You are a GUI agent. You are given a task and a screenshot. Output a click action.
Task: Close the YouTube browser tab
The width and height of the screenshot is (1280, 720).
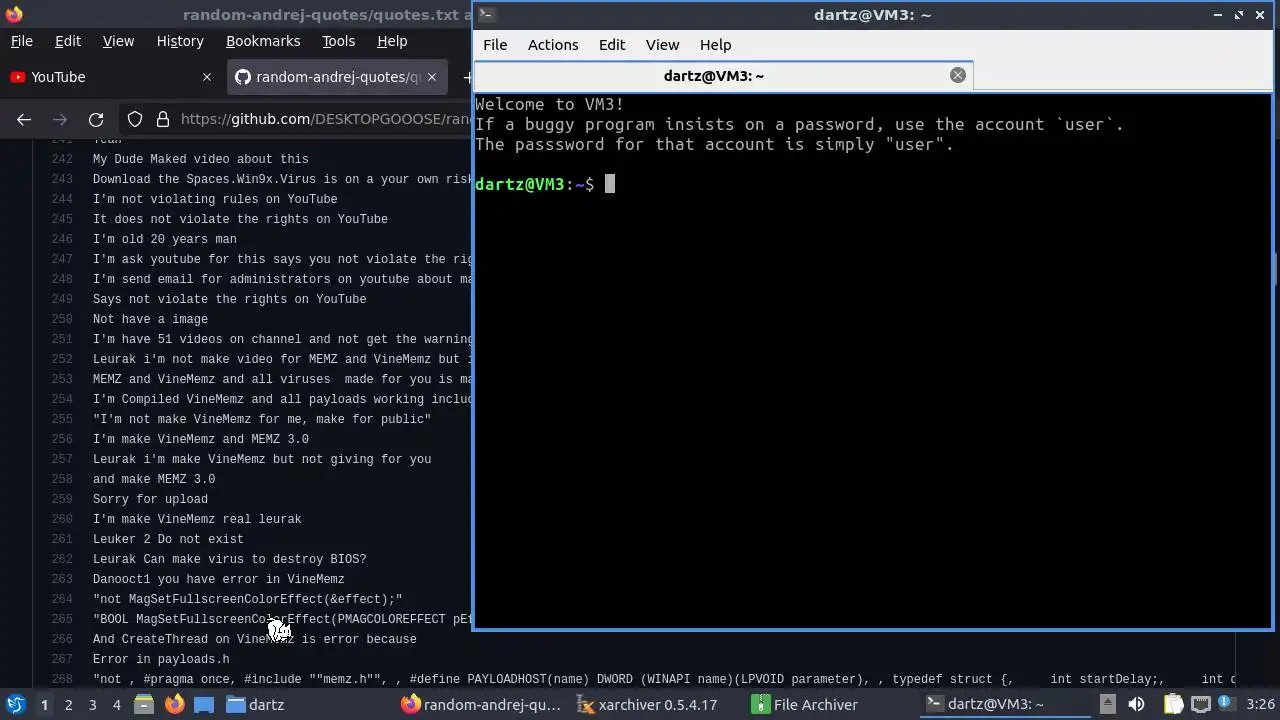tap(207, 77)
